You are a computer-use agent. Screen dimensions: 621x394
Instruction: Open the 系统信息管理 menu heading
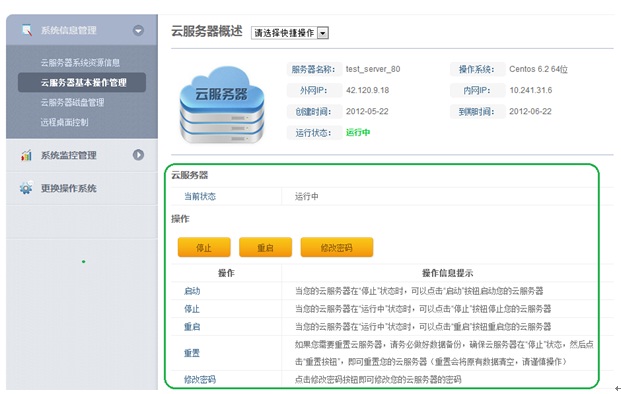69,30
